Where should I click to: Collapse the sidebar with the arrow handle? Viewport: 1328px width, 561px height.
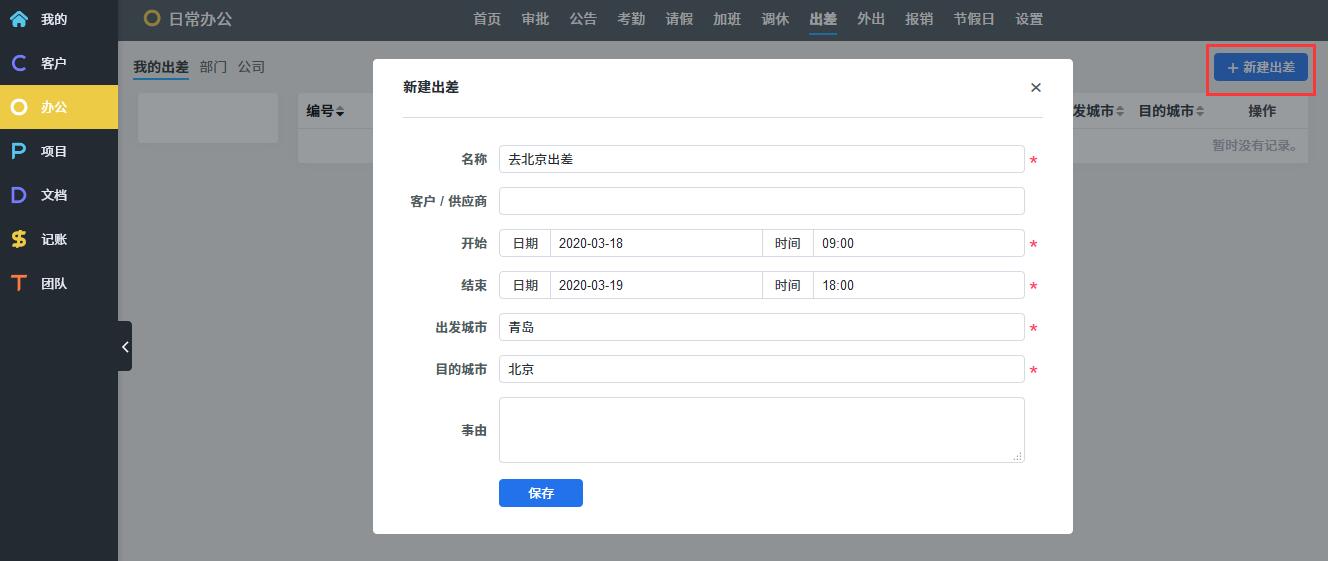[x=125, y=346]
